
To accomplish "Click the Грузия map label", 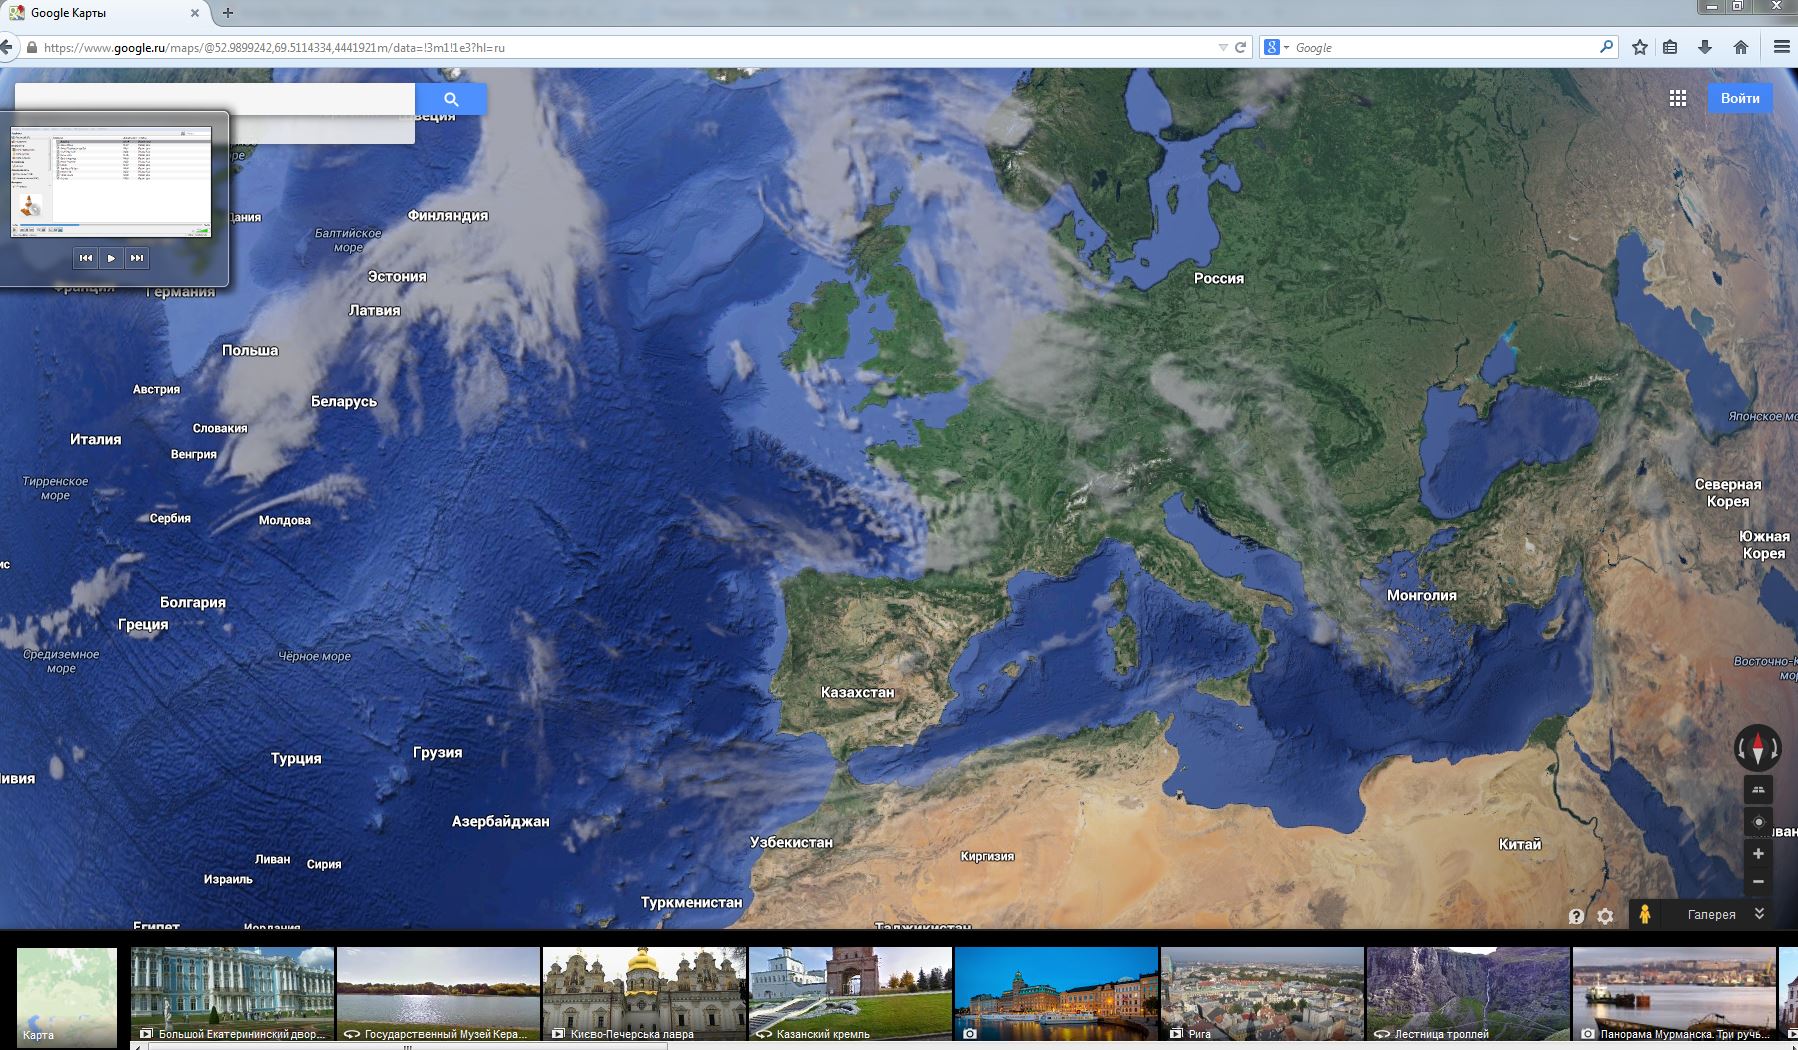I will pyautogui.click(x=438, y=752).
